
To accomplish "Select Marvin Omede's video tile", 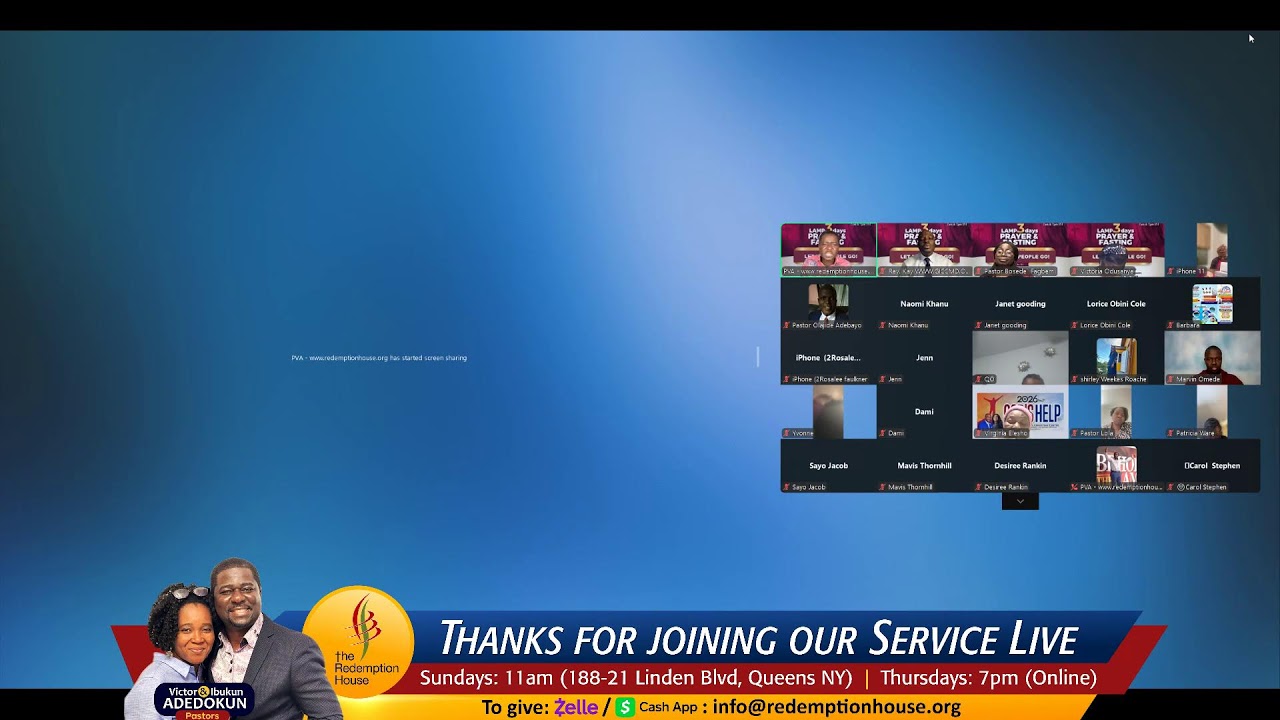I will coord(1212,358).
